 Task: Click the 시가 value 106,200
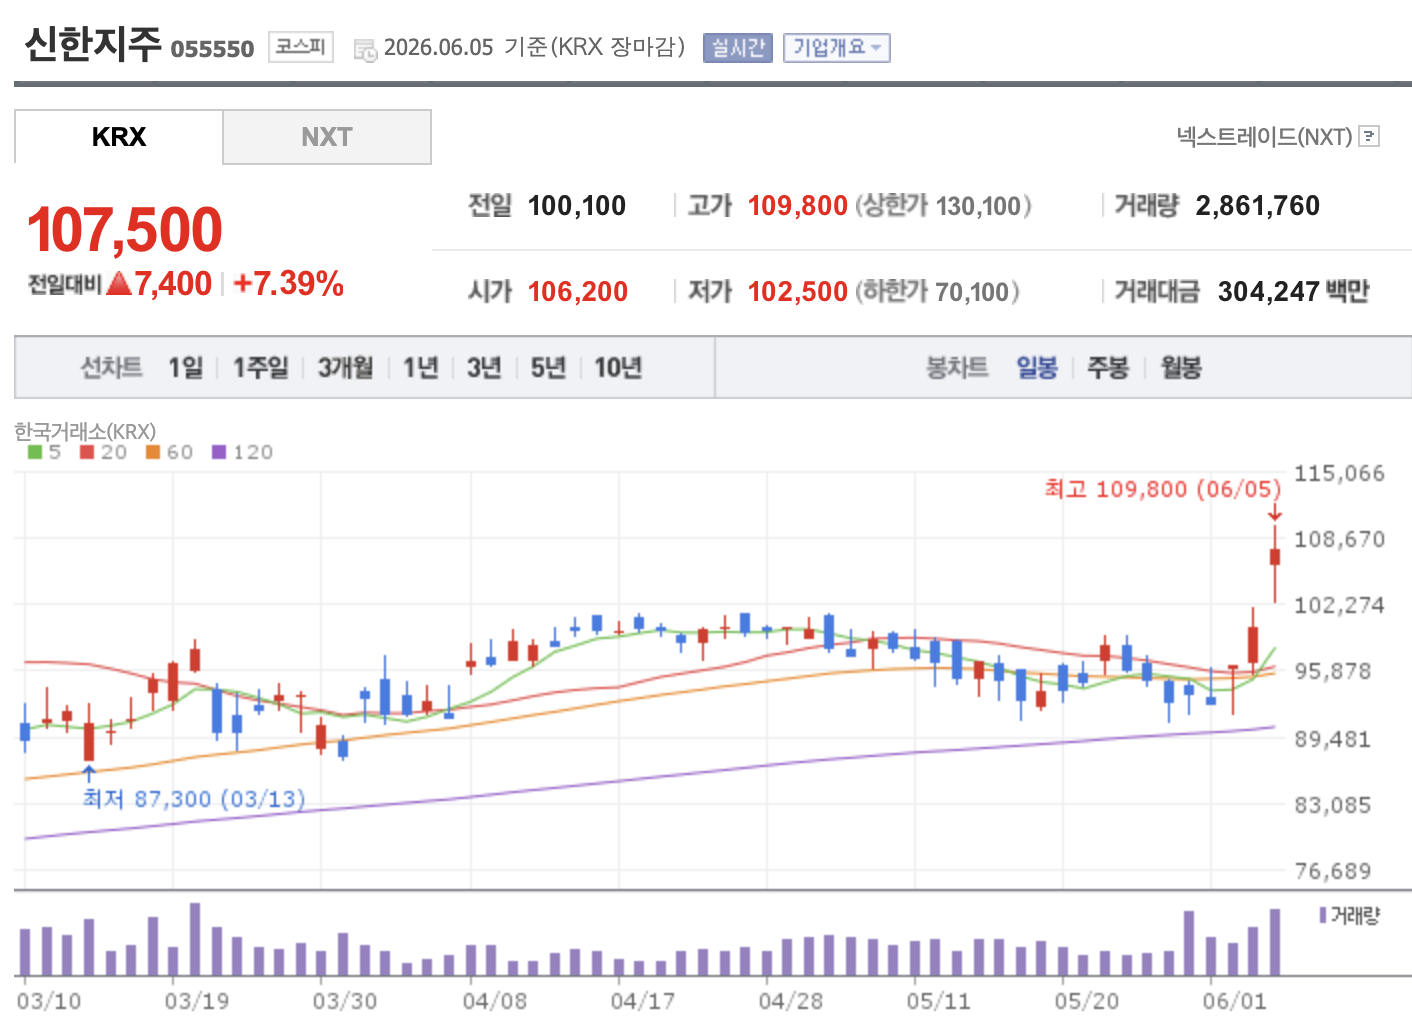coord(578,292)
